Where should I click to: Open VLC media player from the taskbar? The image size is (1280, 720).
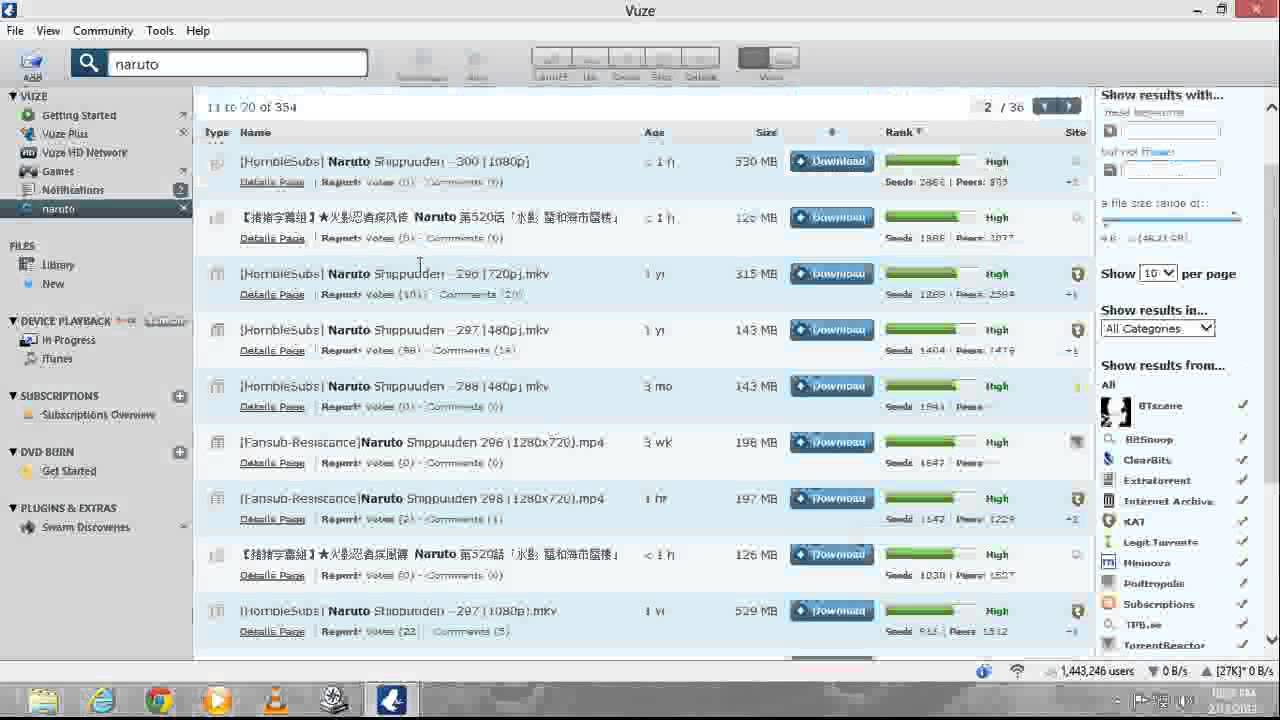[x=275, y=701]
